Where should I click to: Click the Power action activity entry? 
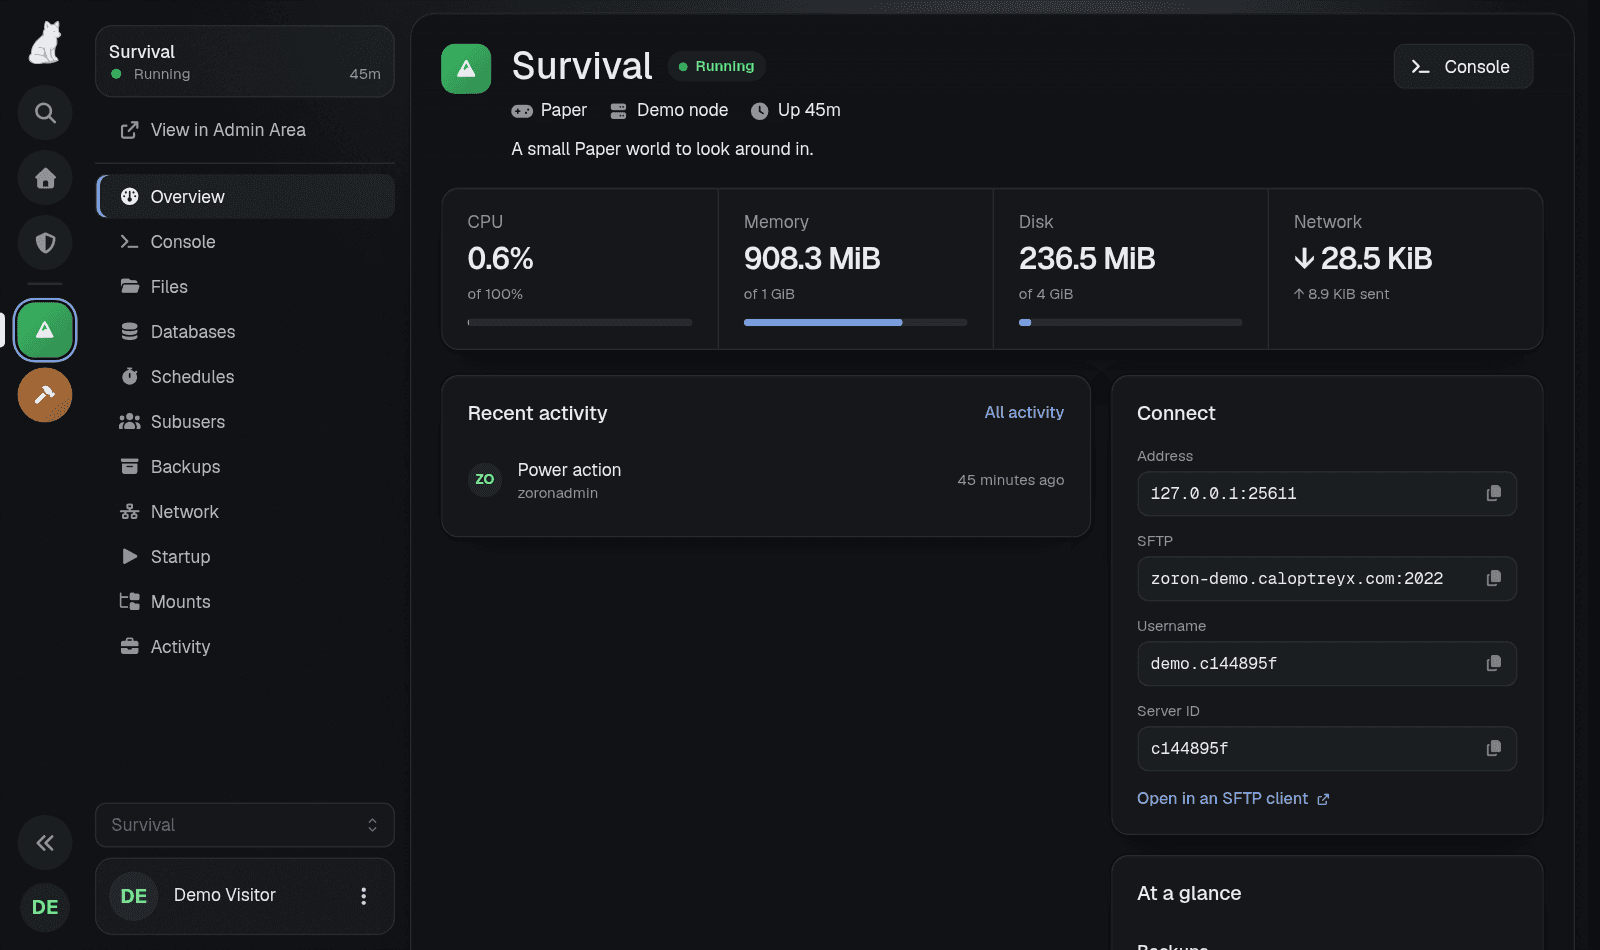point(766,480)
